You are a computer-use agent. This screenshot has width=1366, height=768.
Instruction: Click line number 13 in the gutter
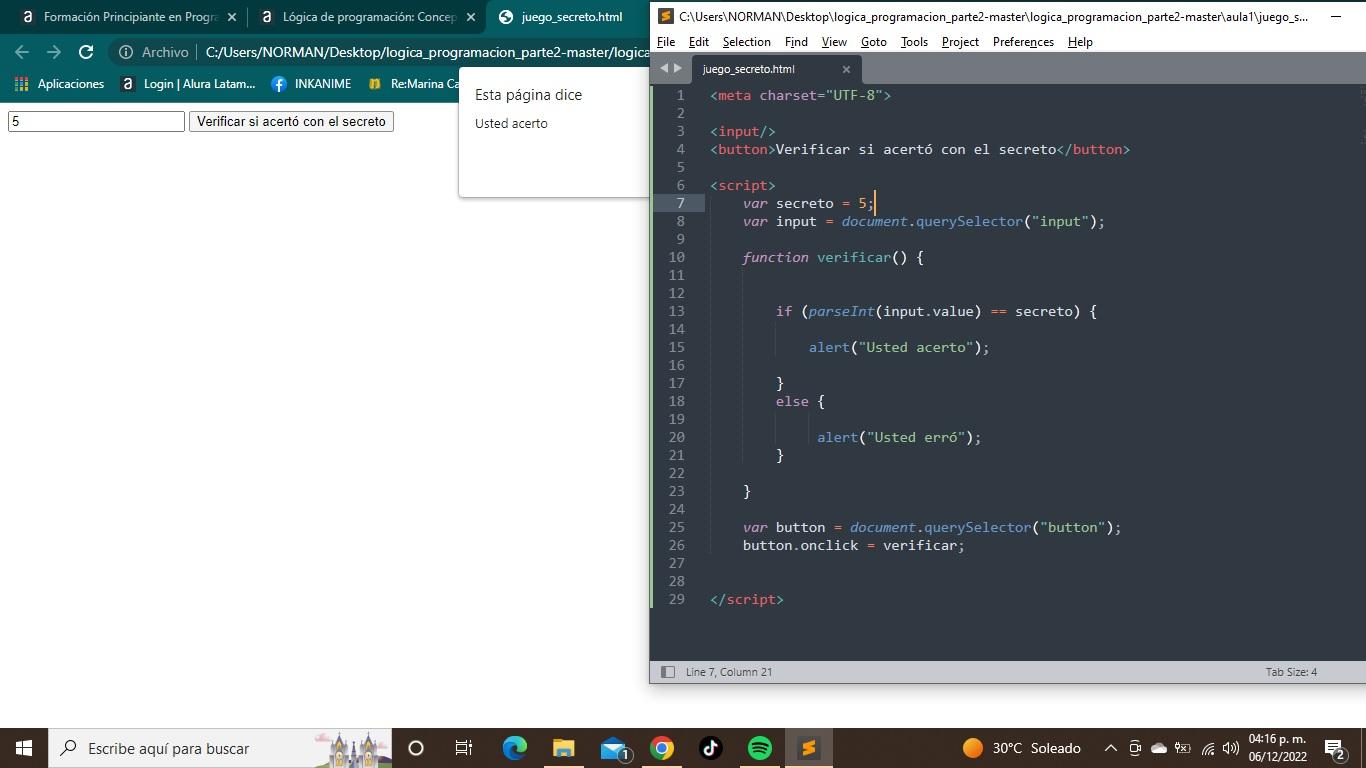click(x=677, y=311)
